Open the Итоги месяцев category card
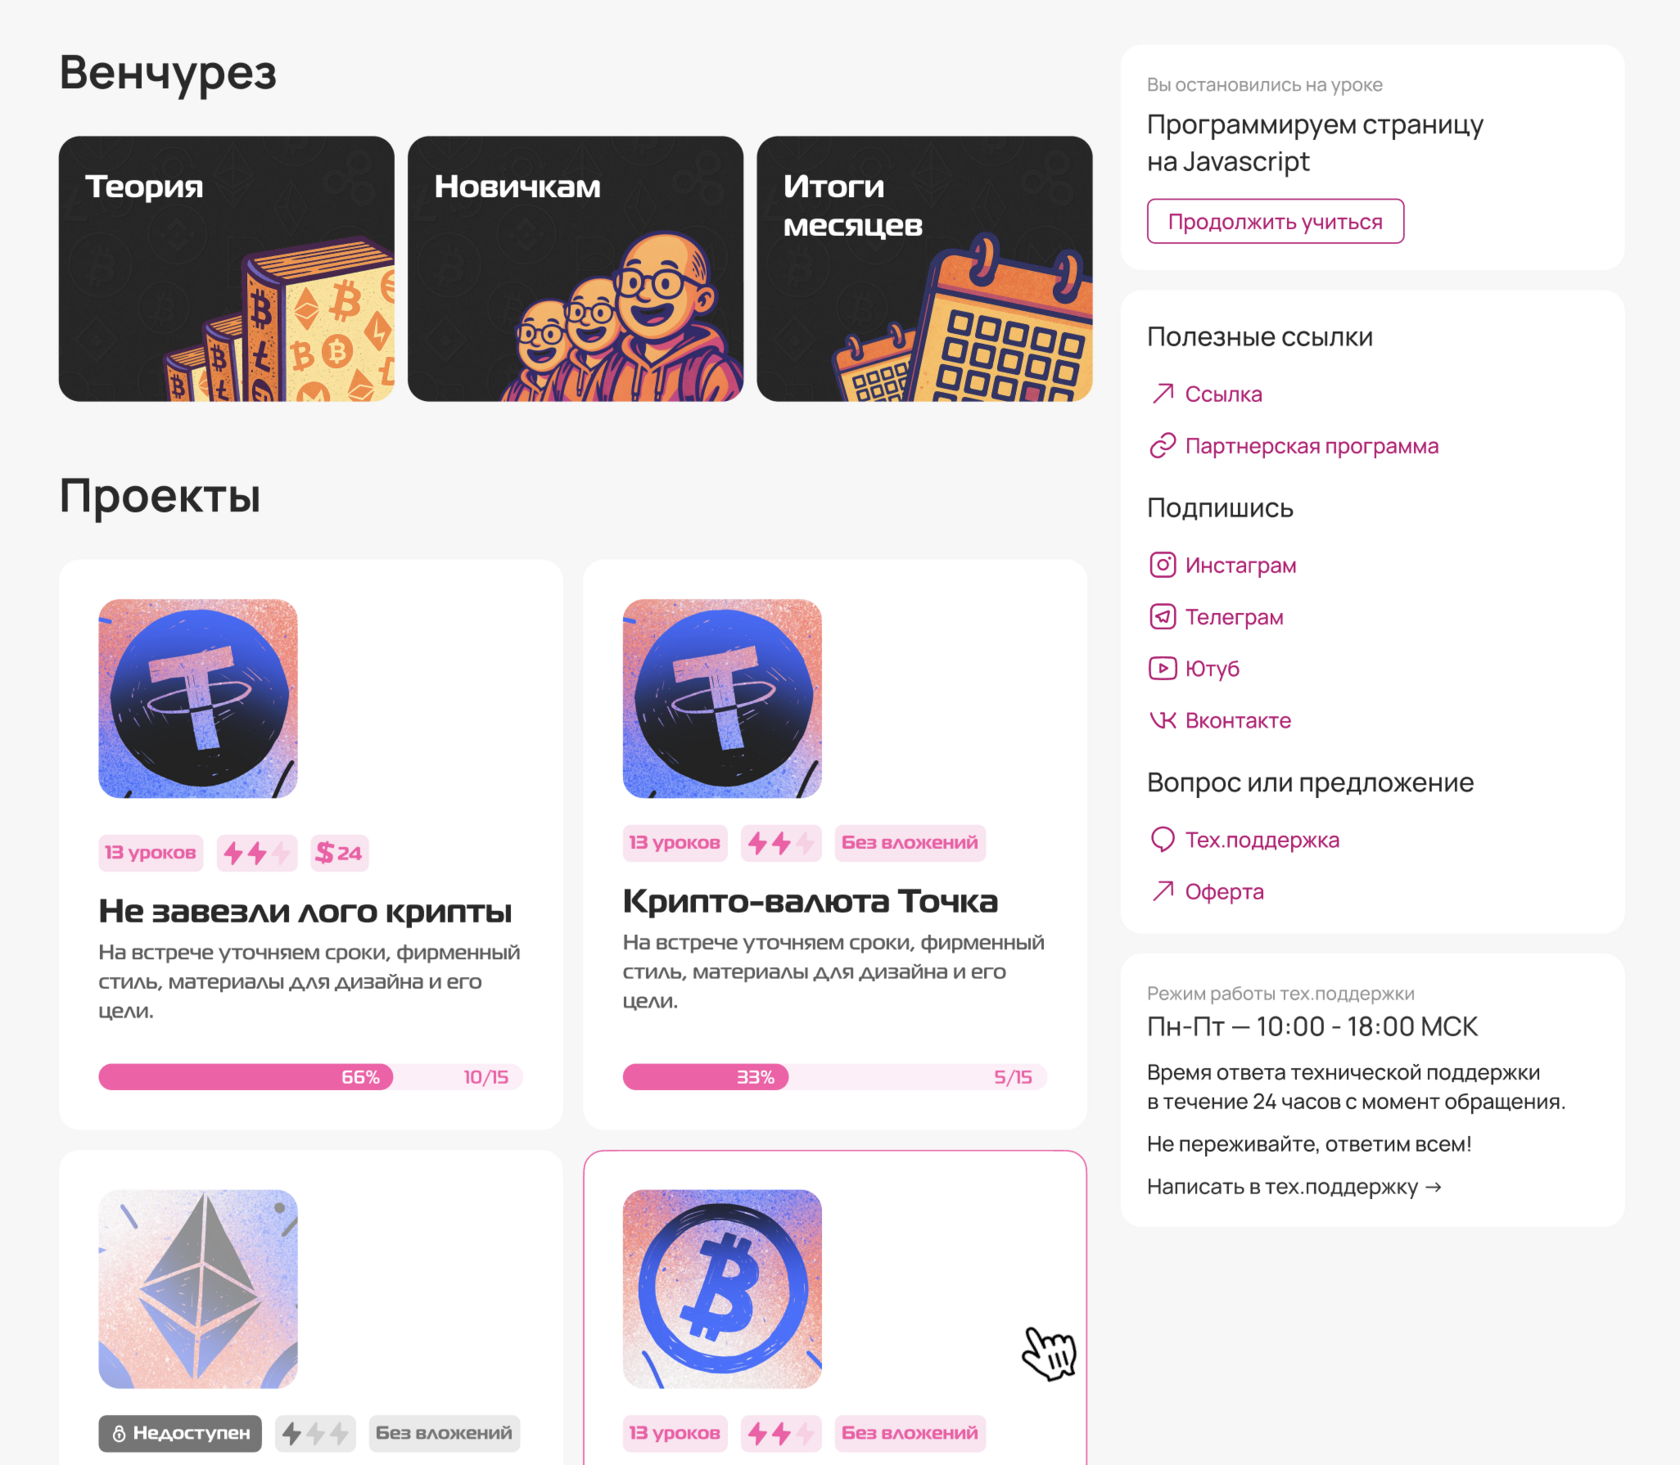The height and width of the screenshot is (1465, 1680). coord(925,269)
